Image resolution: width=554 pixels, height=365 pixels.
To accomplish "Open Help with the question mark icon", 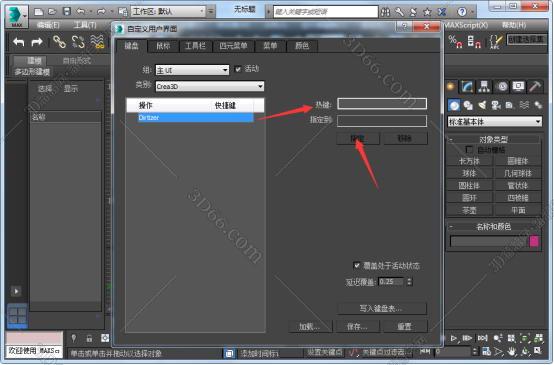I will coord(461,12).
